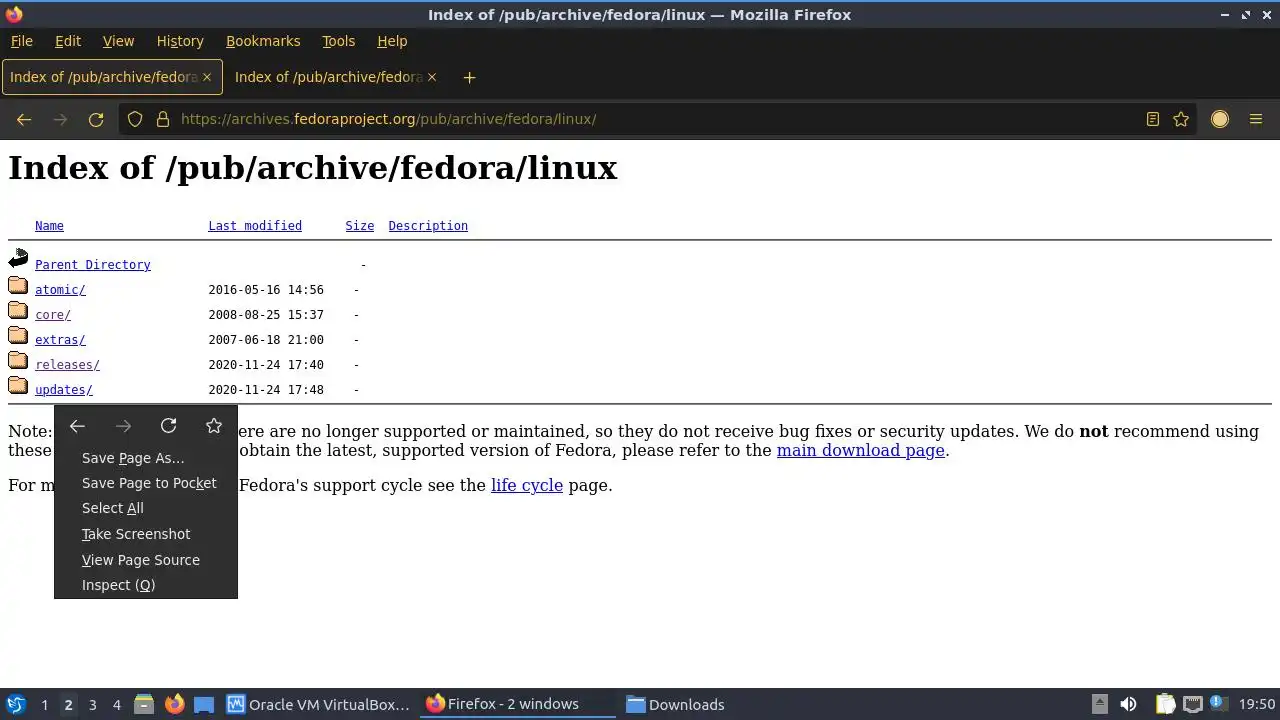
Task: Click the Forward arrow in the context menu
Action: pos(123,426)
